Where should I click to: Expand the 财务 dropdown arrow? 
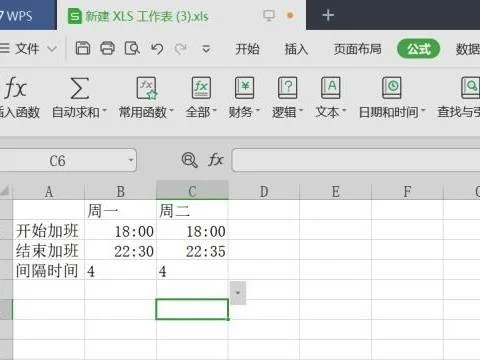257,110
